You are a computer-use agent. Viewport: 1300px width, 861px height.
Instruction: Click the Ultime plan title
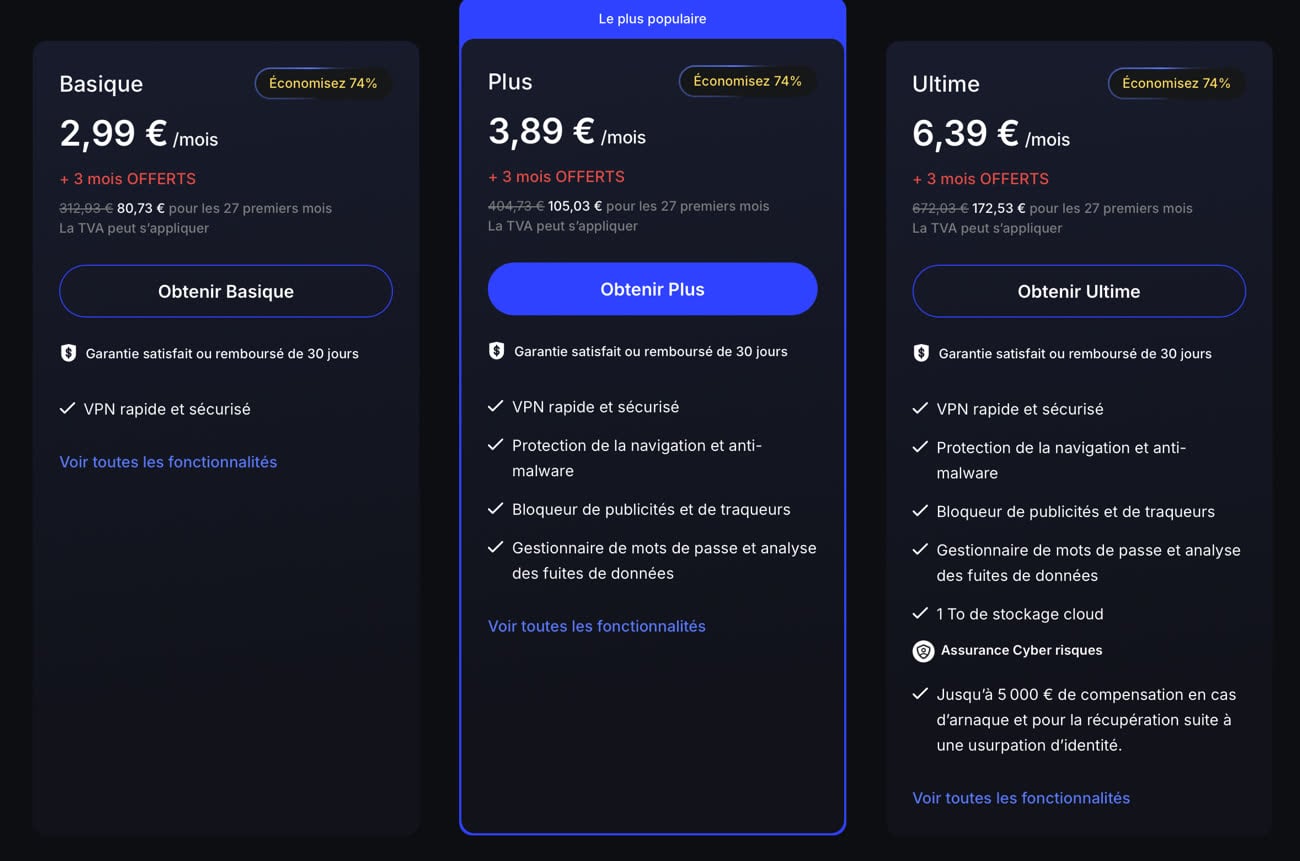tap(945, 84)
